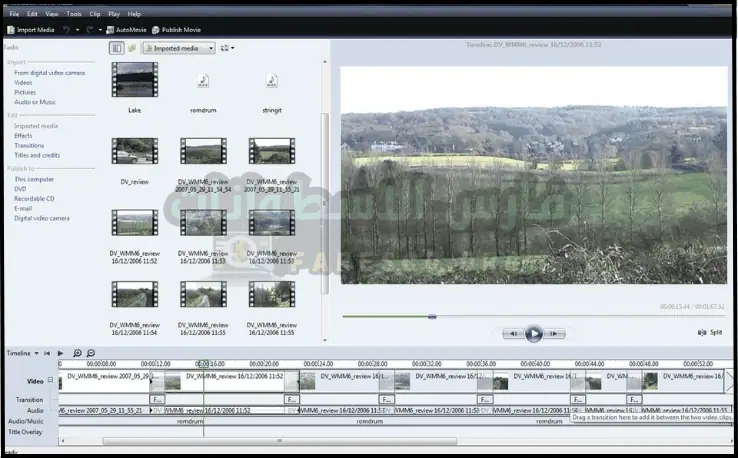738x458 pixels.
Task: Click the Undo arrow icon
Action: coord(66,30)
